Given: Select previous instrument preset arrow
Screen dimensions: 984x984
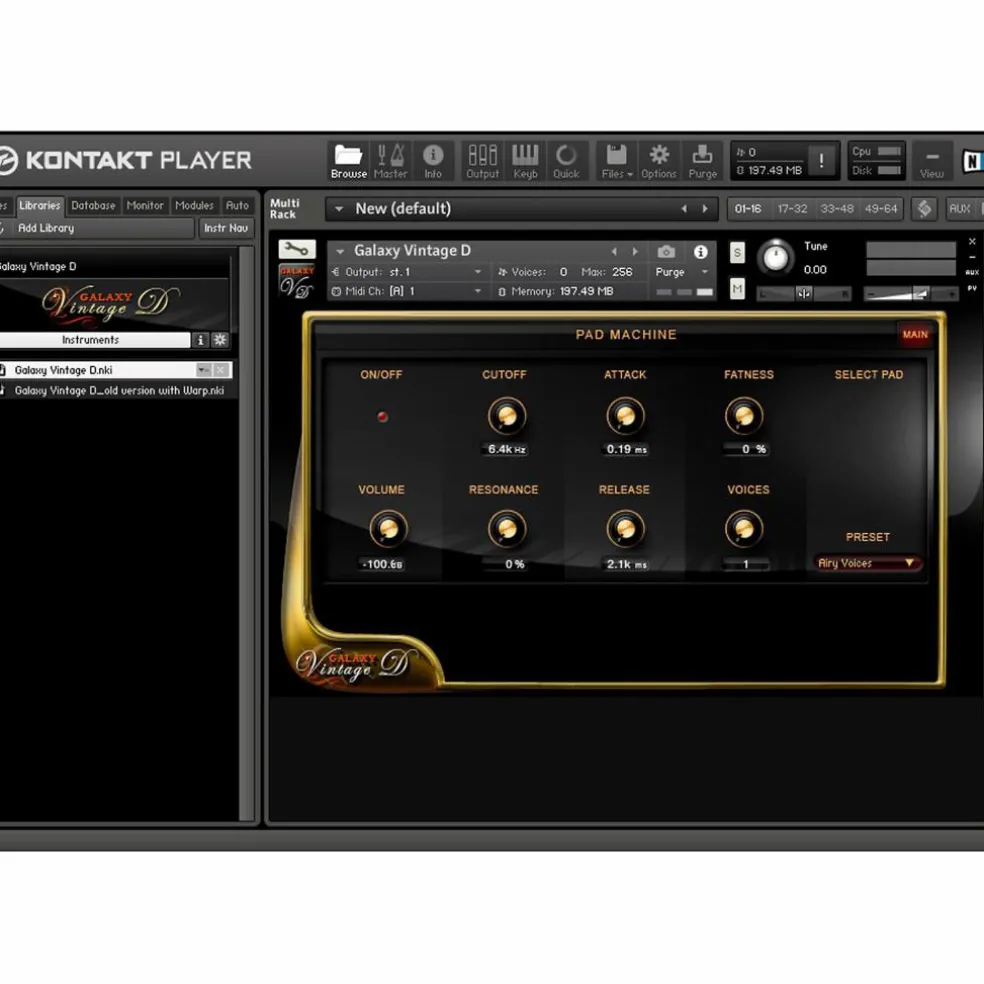Looking at the screenshot, I should pyautogui.click(x=614, y=252).
